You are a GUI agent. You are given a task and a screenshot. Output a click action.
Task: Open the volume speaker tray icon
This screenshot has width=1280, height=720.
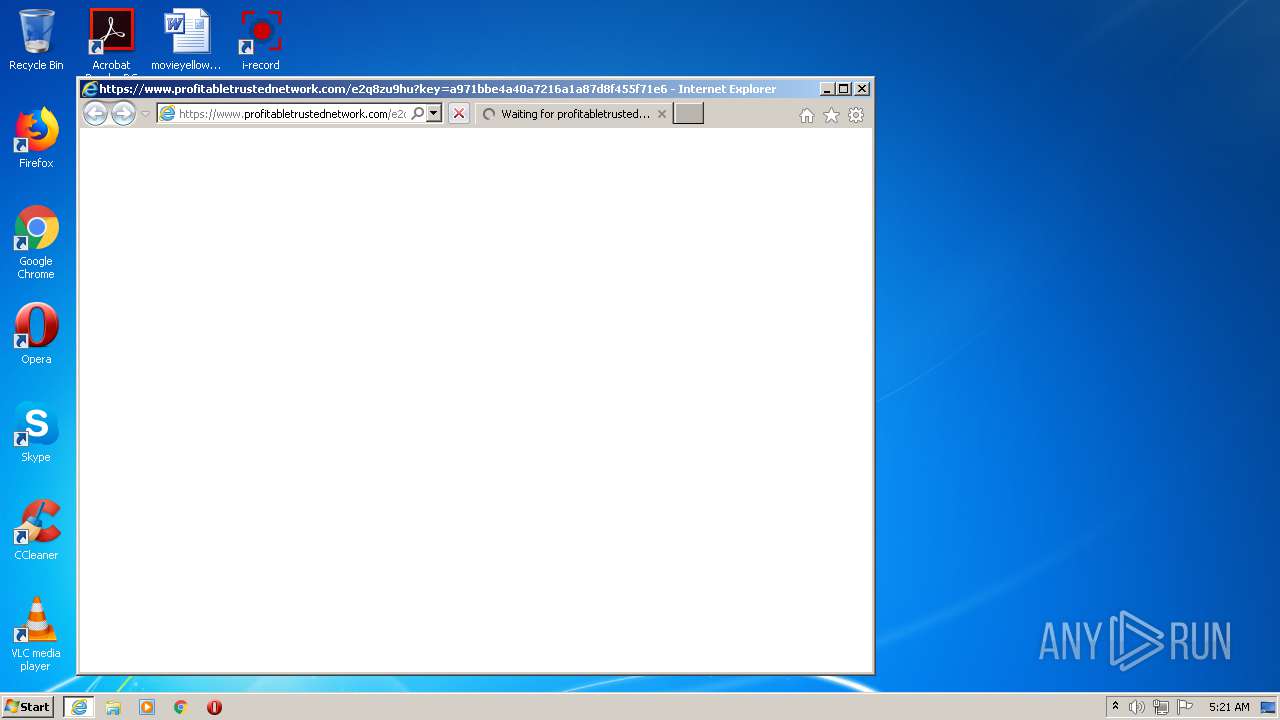click(1137, 707)
